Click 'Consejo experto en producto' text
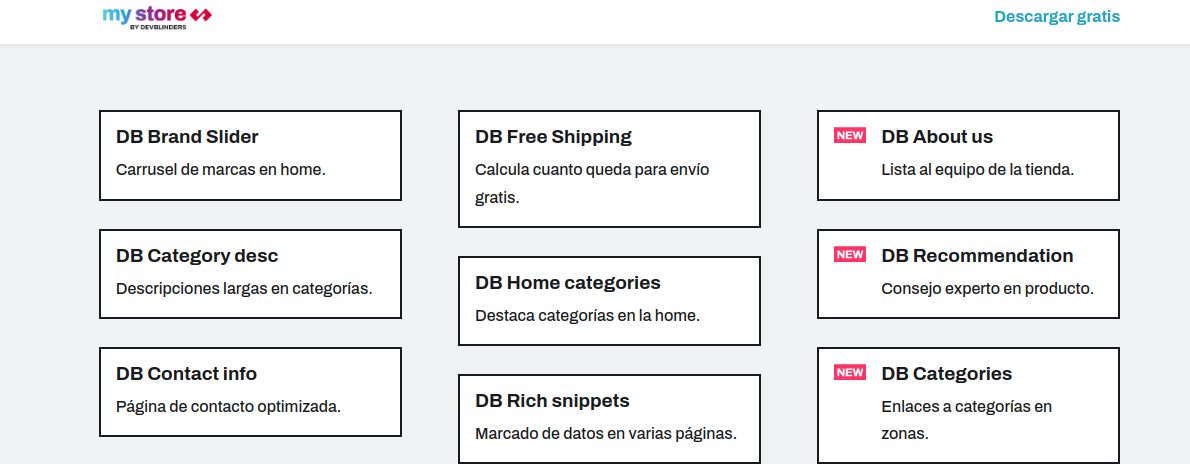The height and width of the screenshot is (464, 1190). (986, 289)
